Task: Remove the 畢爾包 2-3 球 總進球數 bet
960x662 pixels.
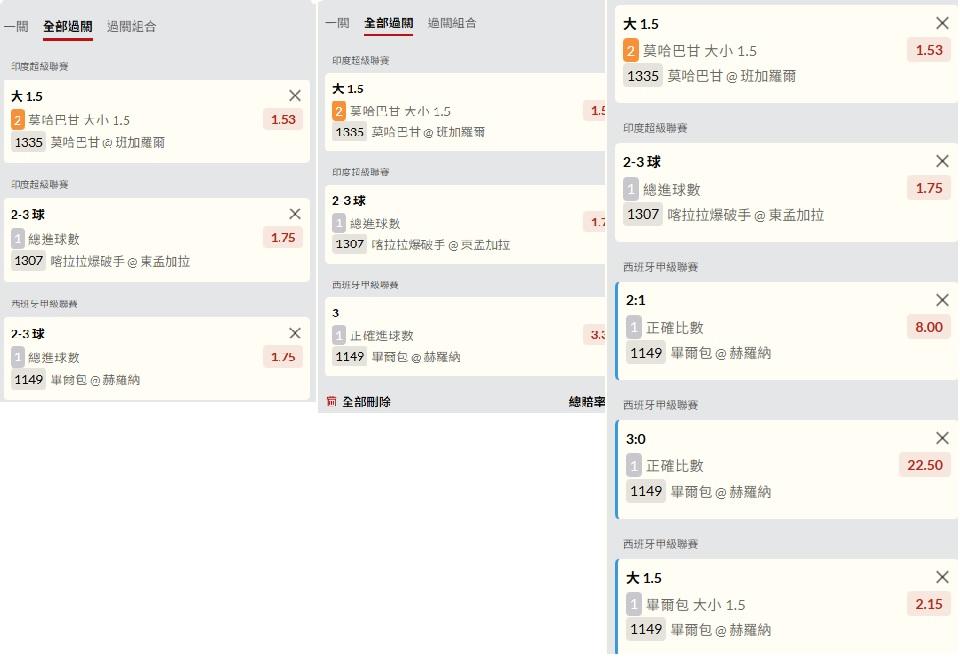Action: (294, 333)
